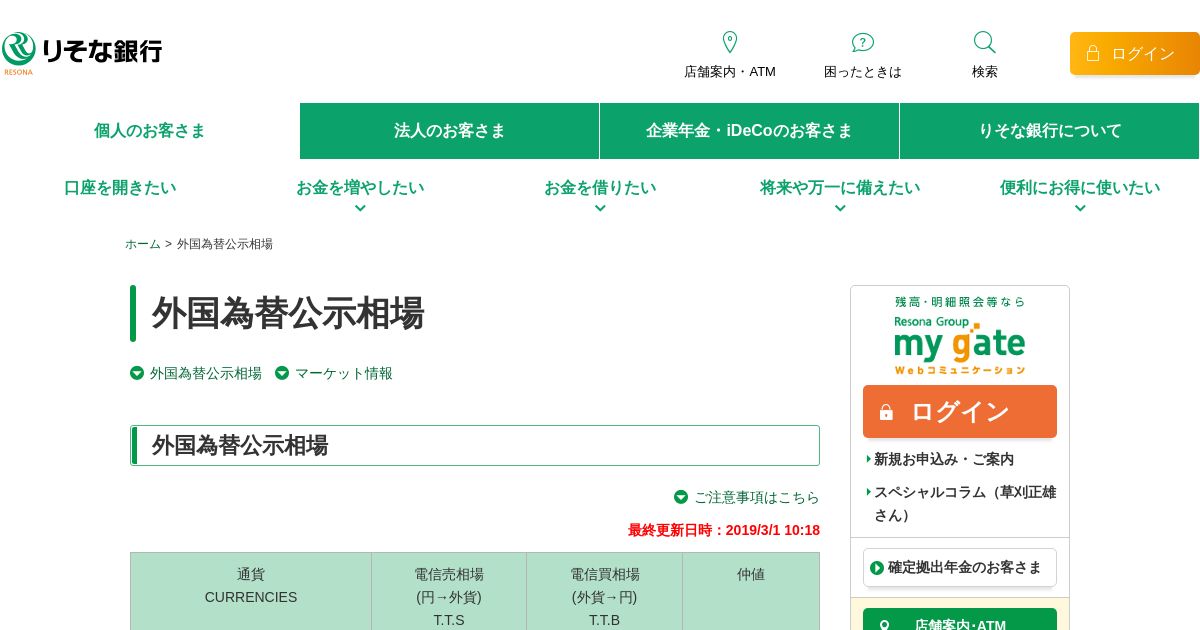The height and width of the screenshot is (630, 1200).
Task: Open the 検索 magnifier icon
Action: click(985, 42)
